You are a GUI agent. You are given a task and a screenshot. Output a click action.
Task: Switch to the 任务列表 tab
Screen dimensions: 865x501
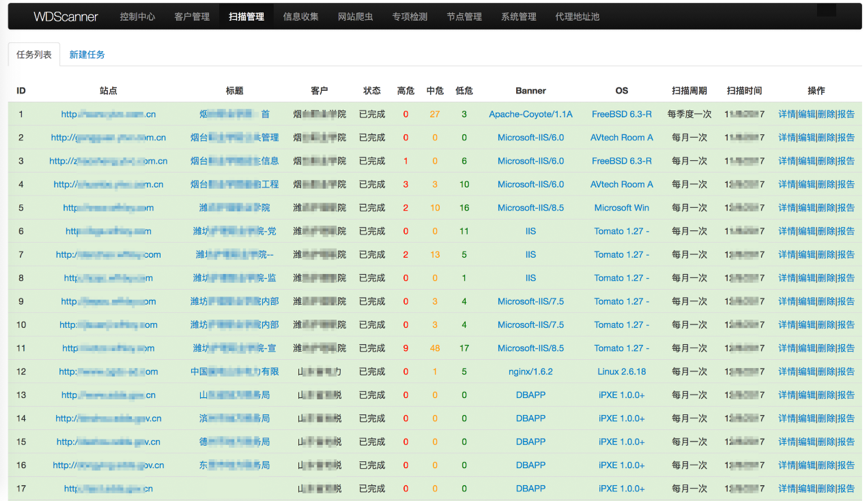pos(34,55)
